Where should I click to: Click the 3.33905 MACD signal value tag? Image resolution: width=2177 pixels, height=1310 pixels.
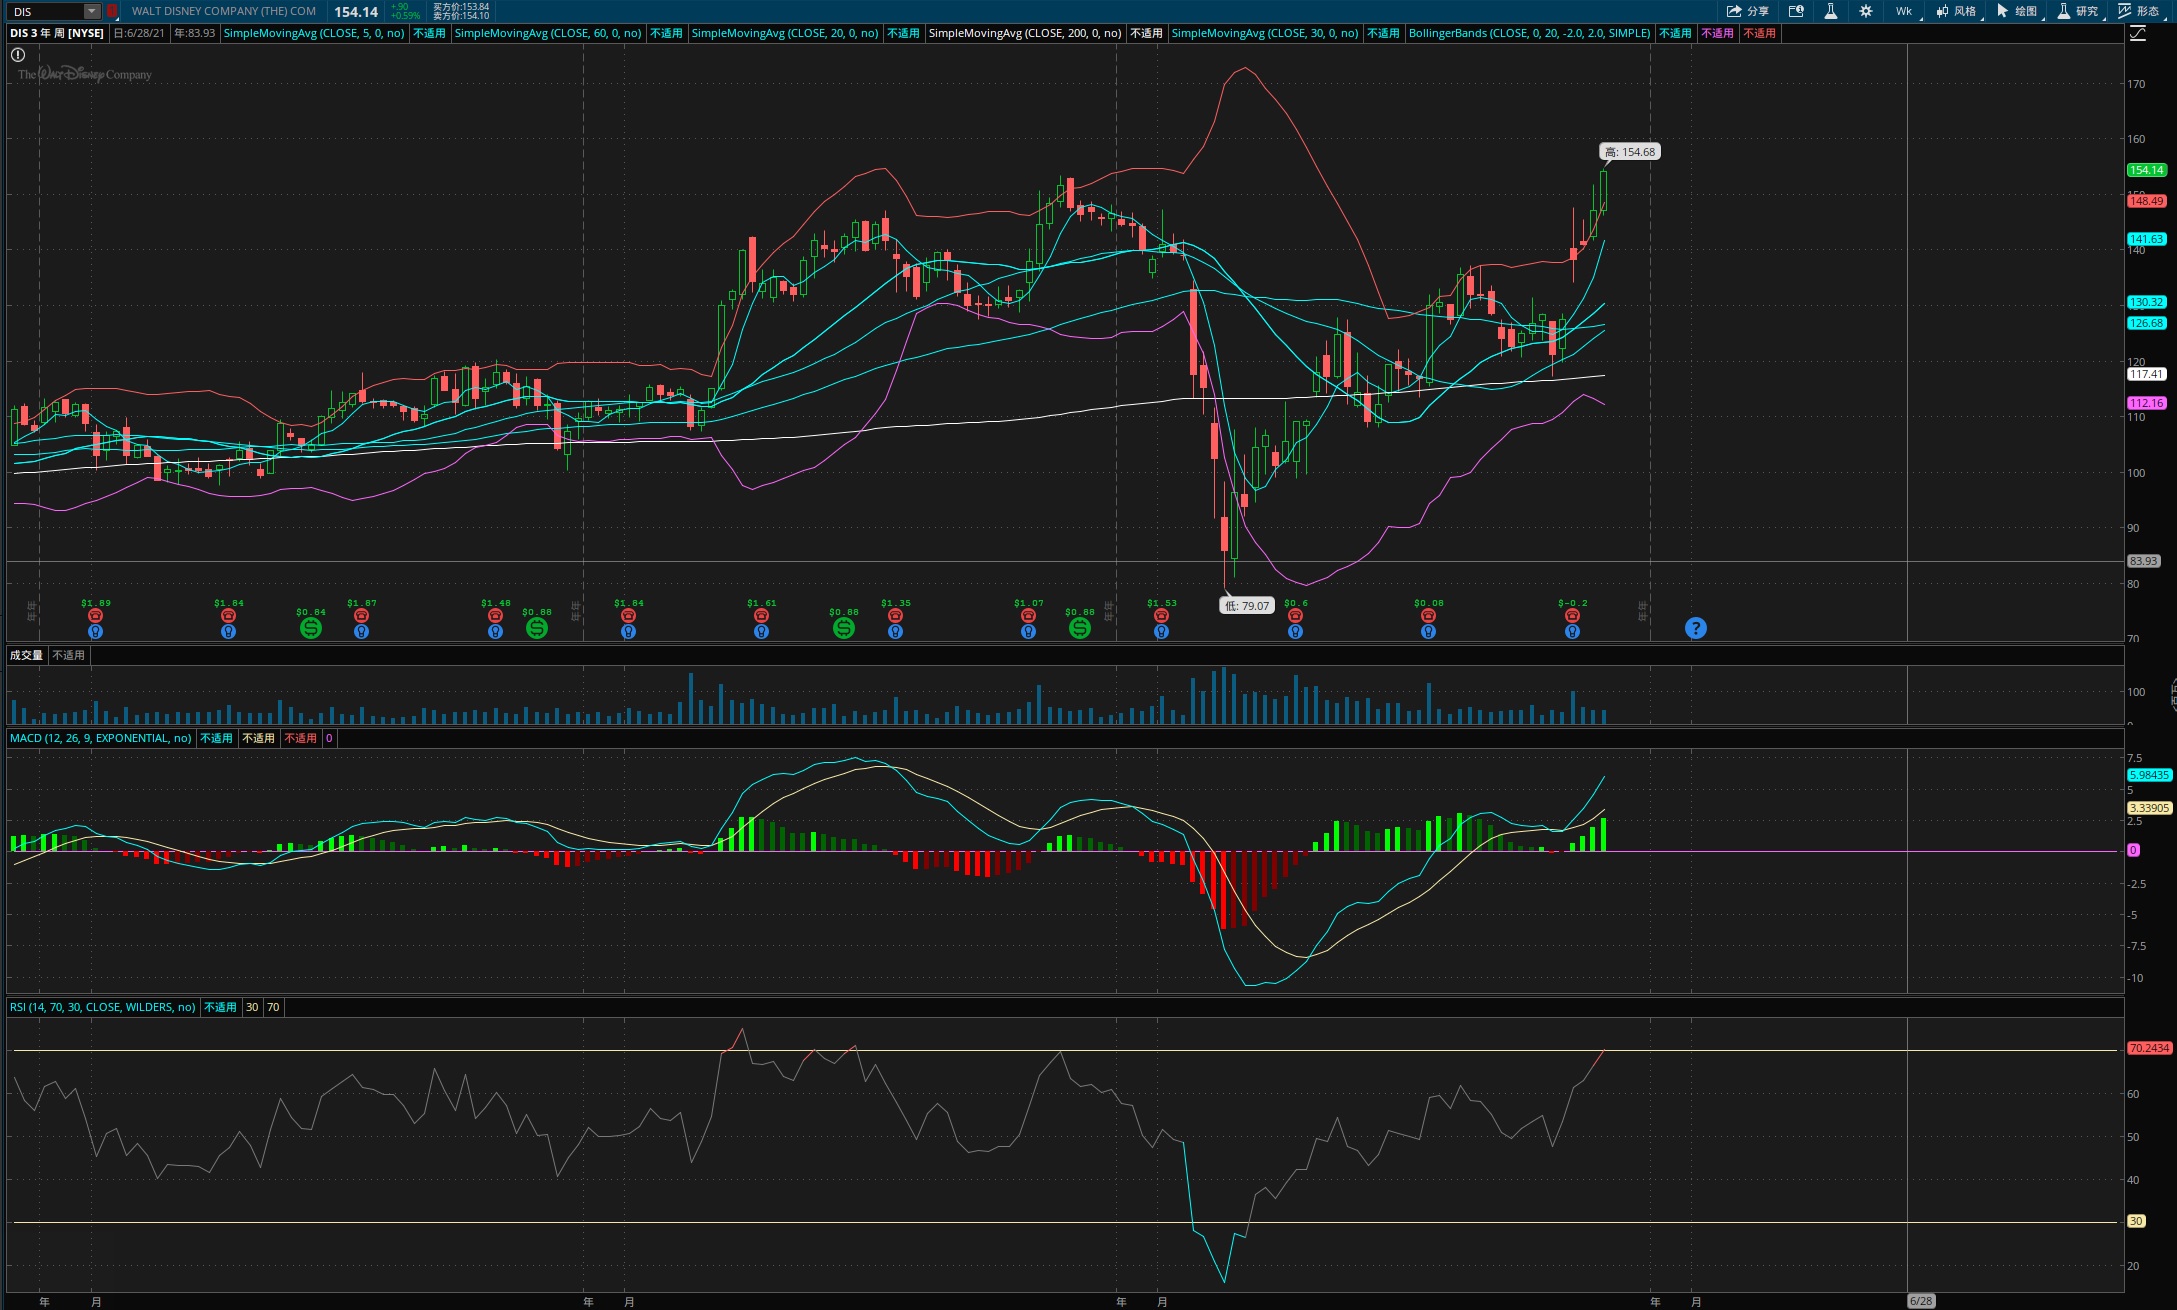(x=2149, y=808)
